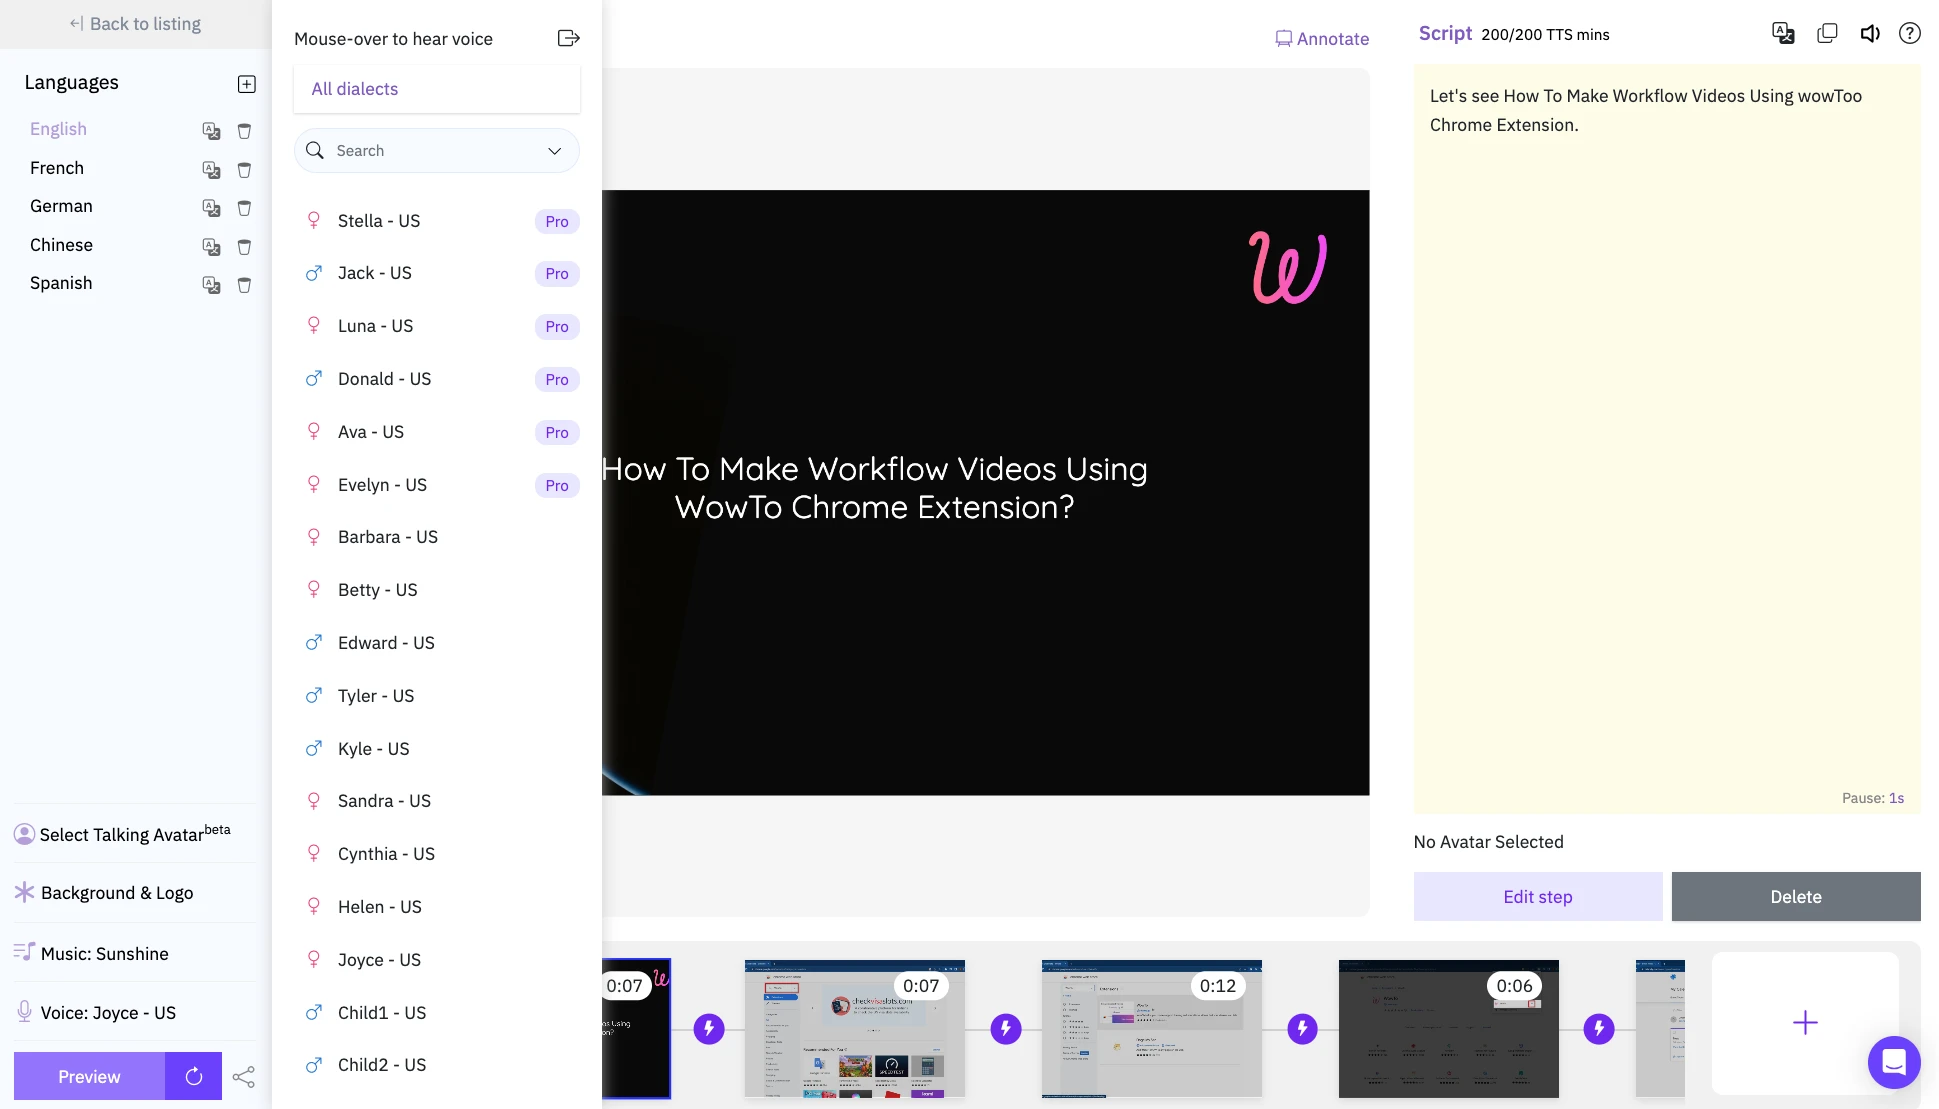
Task: Click transition bolt after 0:06 clip
Action: pyautogui.click(x=1599, y=1028)
